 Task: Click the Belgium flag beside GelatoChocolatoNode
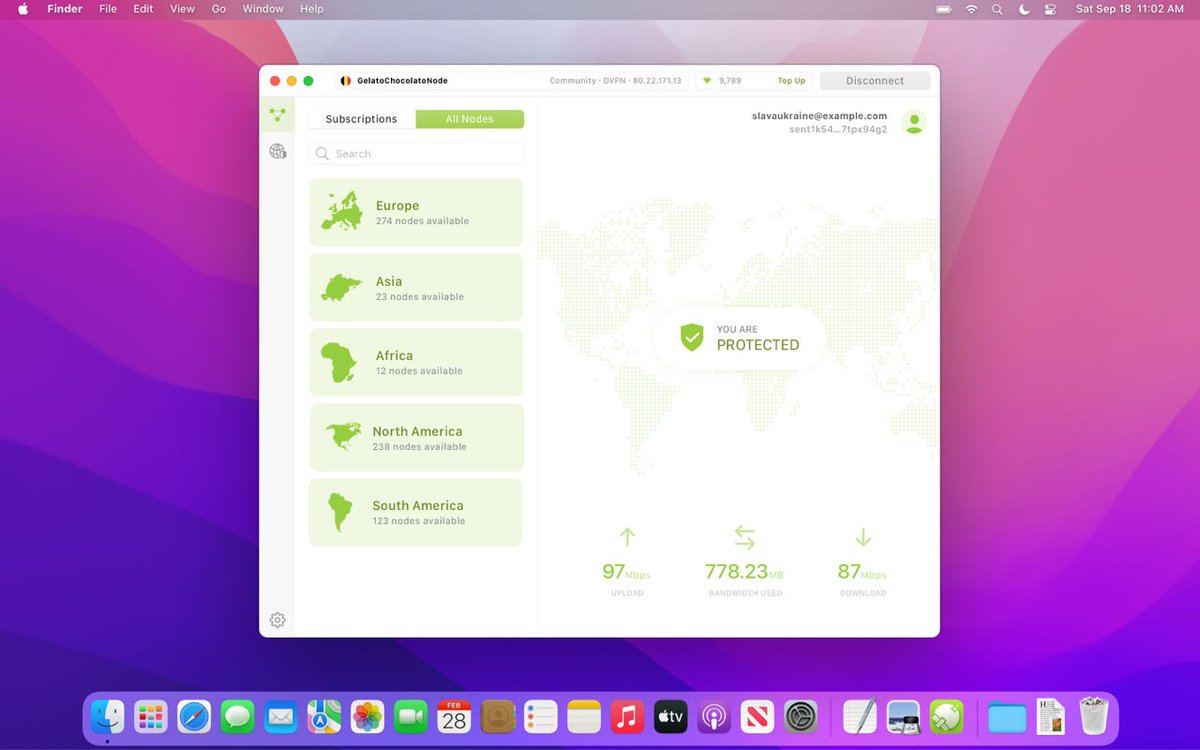point(345,80)
